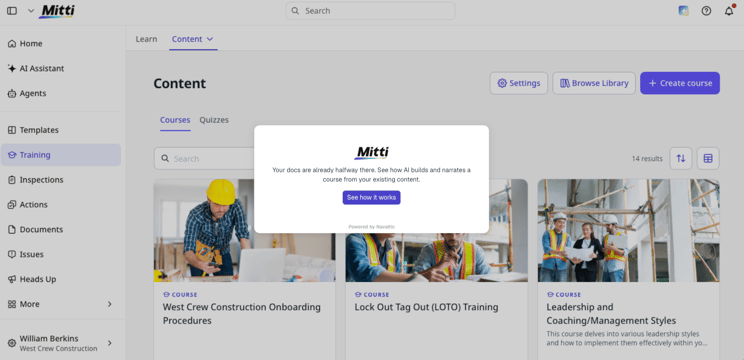
Task: Expand William Berkins account chevron
Action: (x=110, y=343)
